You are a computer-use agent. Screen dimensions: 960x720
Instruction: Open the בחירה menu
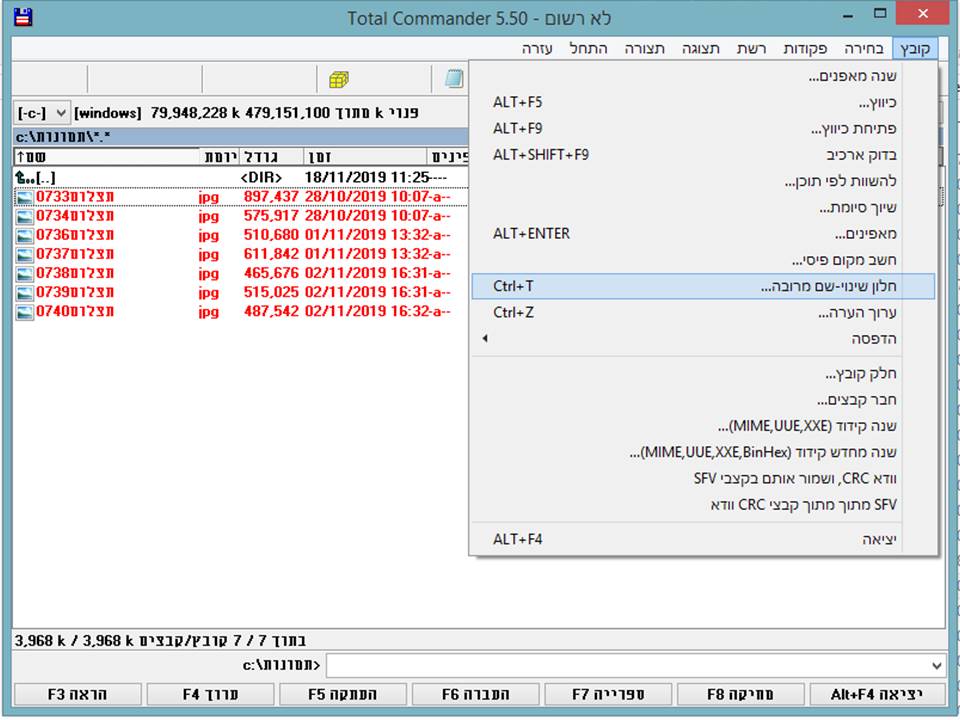[x=864, y=48]
